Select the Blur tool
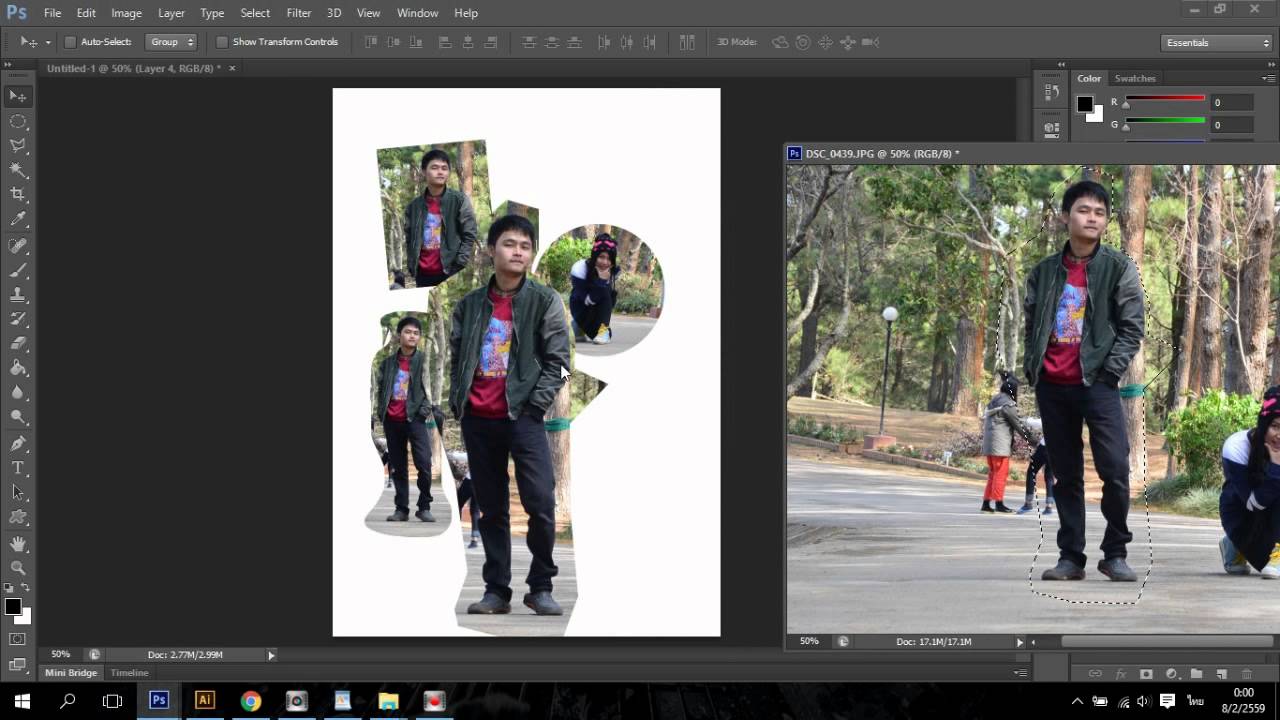The image size is (1280, 720). click(x=18, y=394)
